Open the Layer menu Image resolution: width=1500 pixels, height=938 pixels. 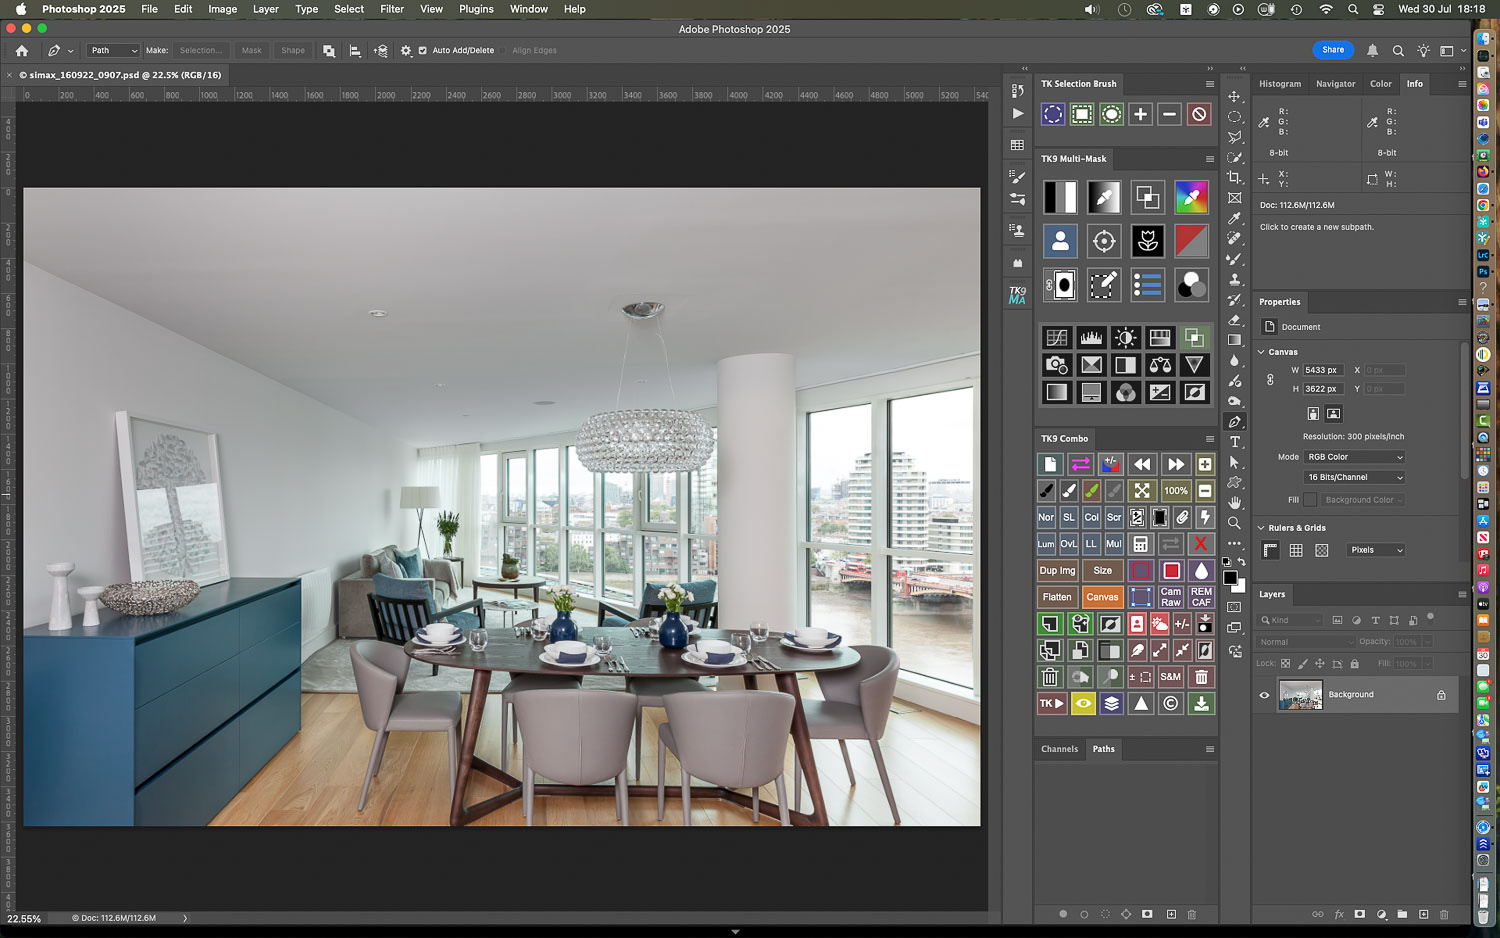click(266, 9)
